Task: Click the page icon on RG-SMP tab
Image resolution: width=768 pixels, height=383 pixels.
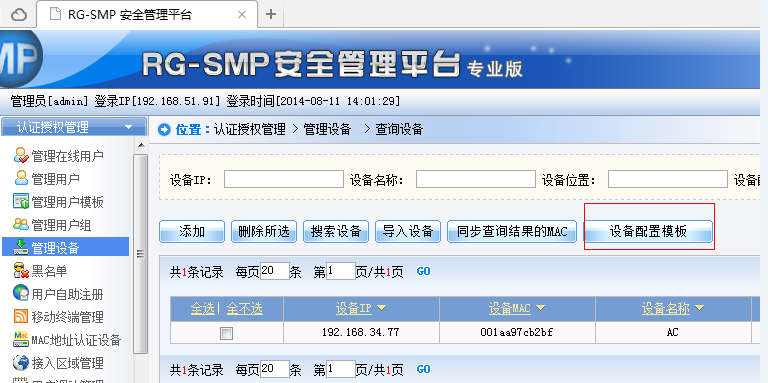Action: pyautogui.click(x=55, y=14)
